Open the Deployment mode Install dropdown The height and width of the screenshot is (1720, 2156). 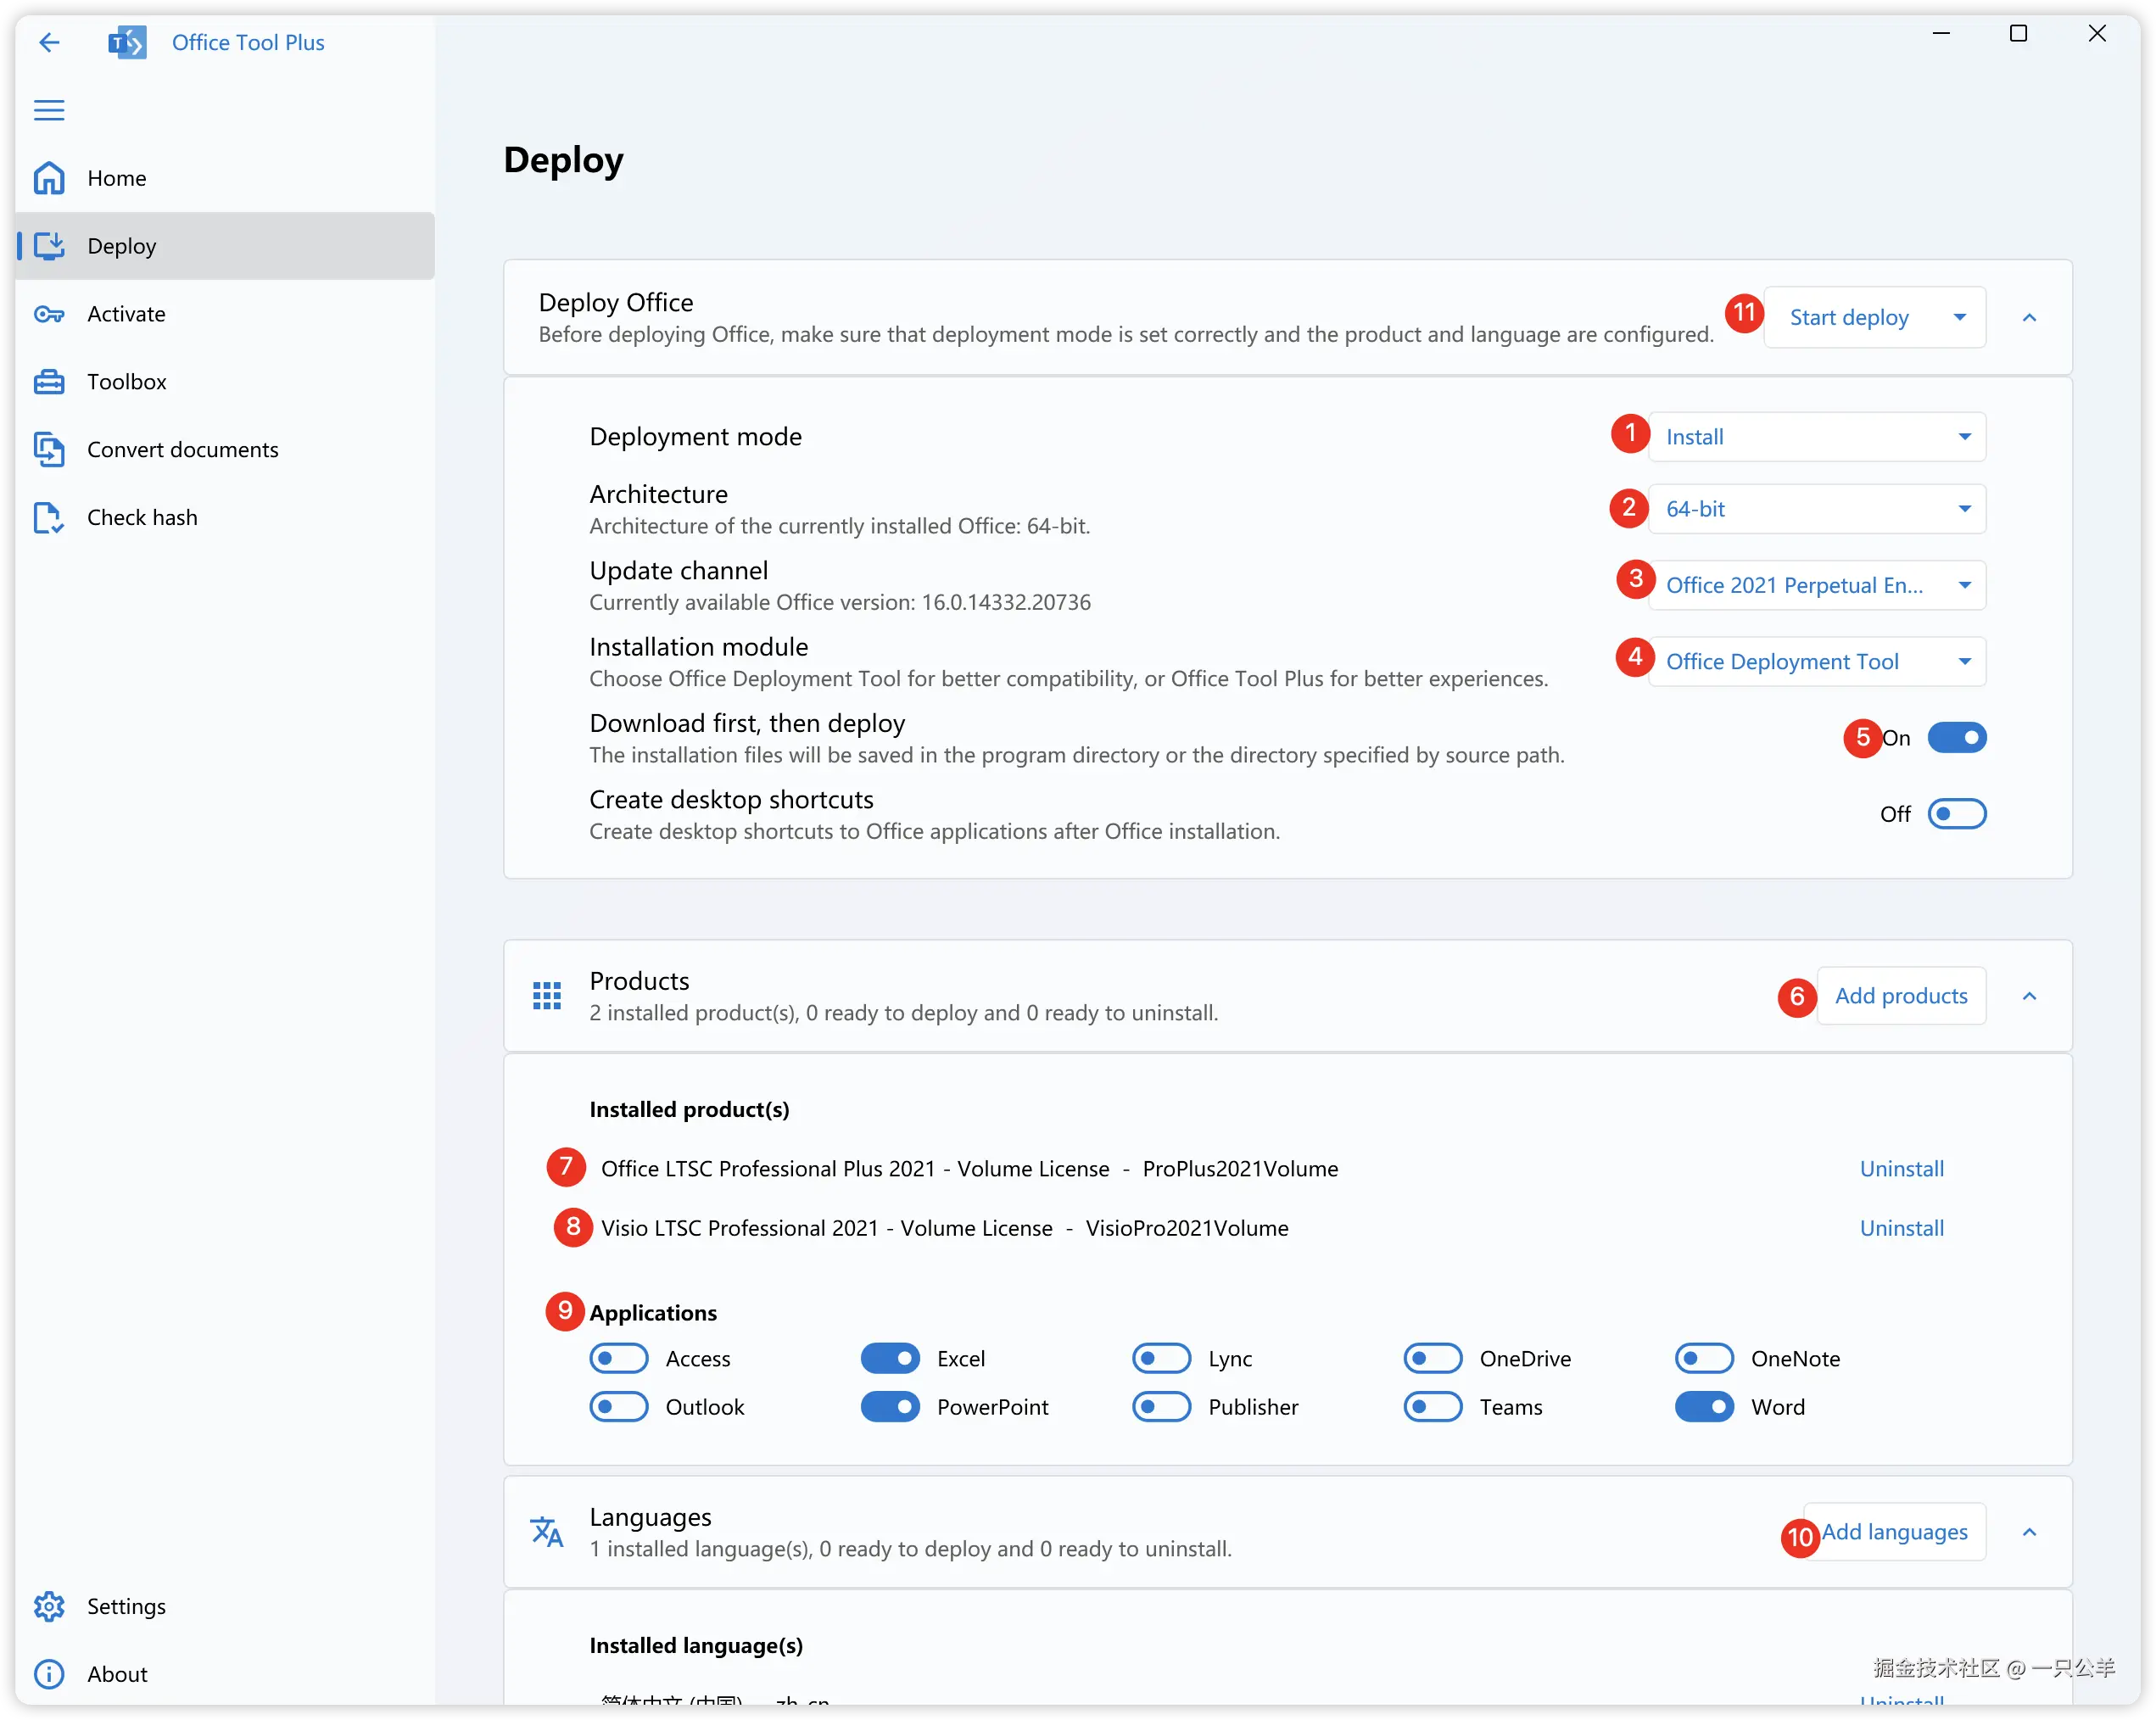pos(1816,437)
